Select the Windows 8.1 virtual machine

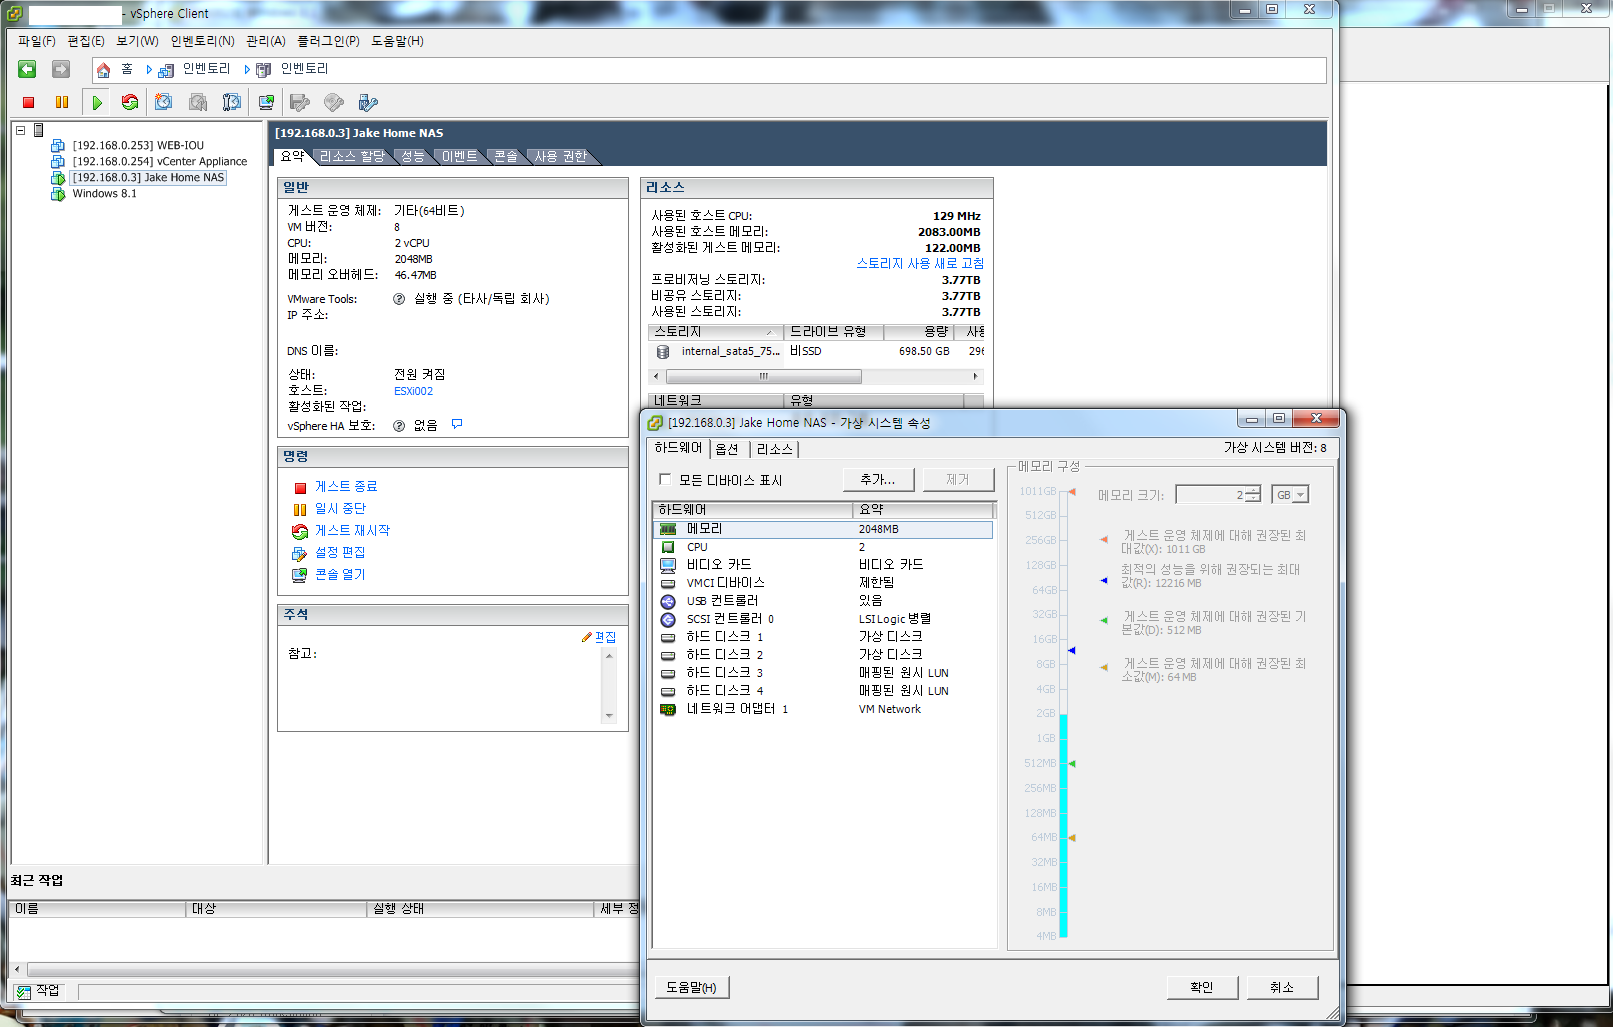click(x=104, y=193)
